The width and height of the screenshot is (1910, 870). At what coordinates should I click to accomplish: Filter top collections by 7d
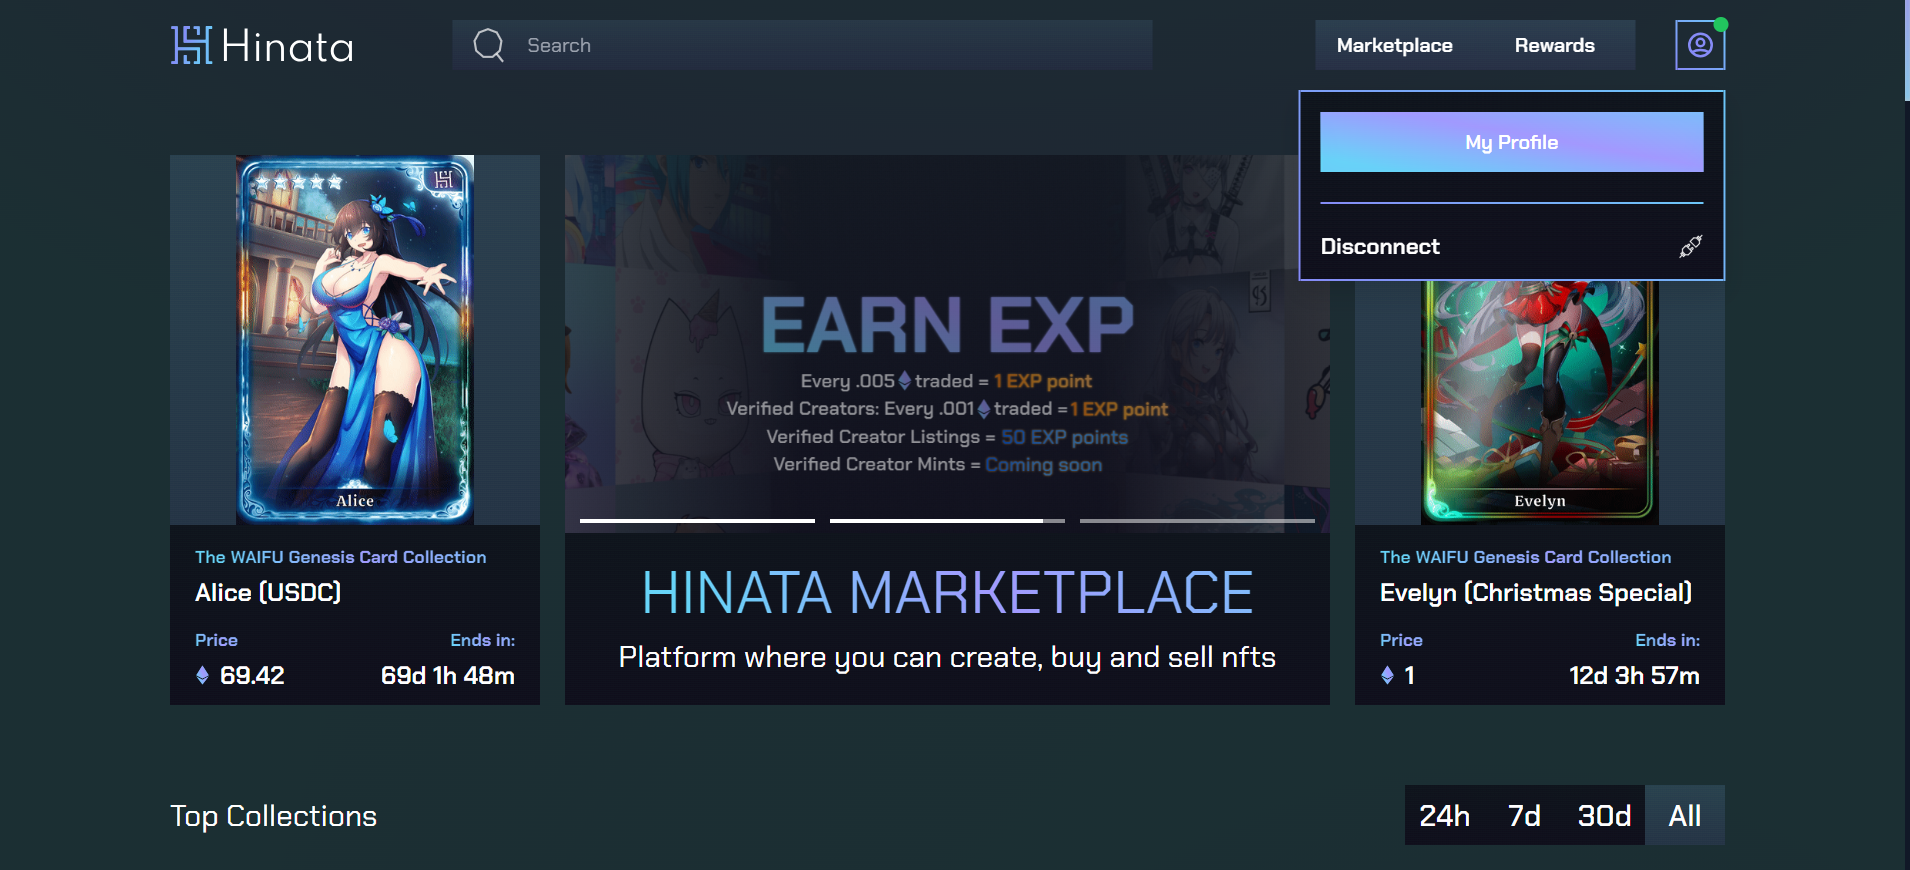pyautogui.click(x=1524, y=815)
